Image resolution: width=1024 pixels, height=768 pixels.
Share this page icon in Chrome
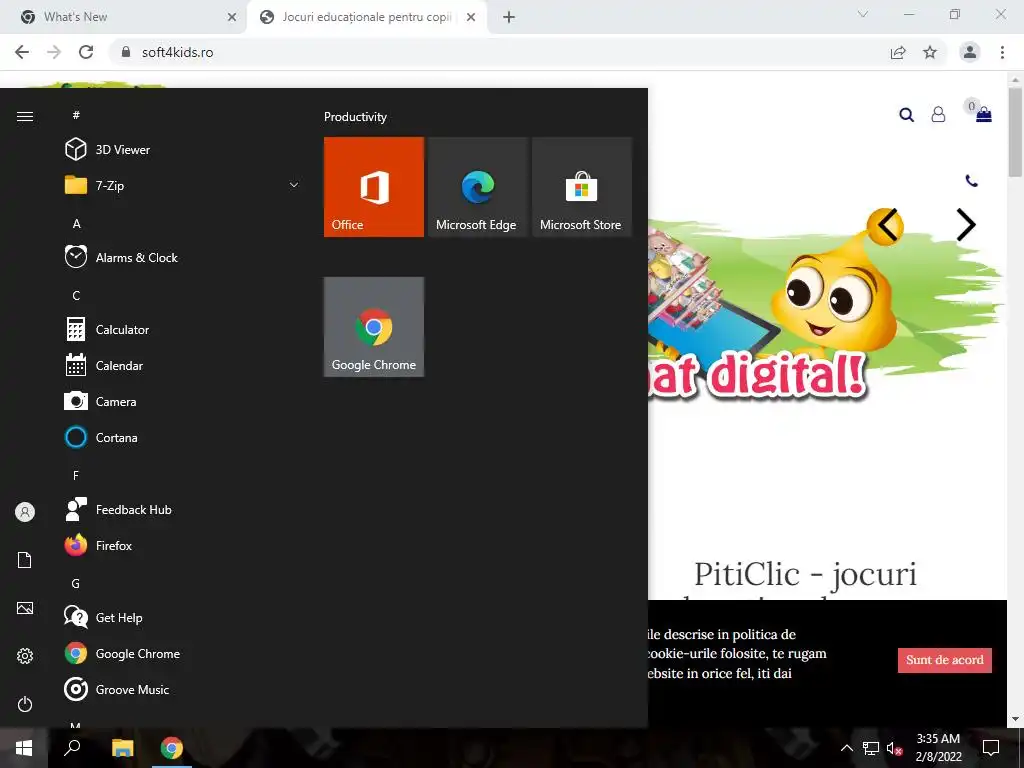tap(899, 52)
